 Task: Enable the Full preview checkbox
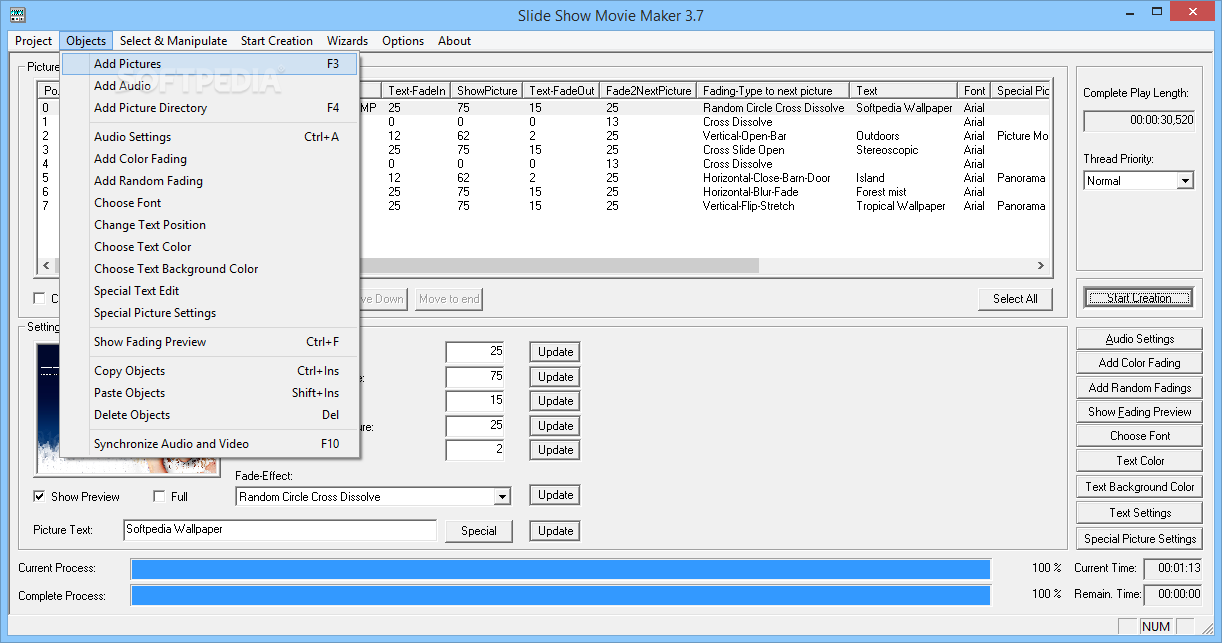[x=159, y=496]
